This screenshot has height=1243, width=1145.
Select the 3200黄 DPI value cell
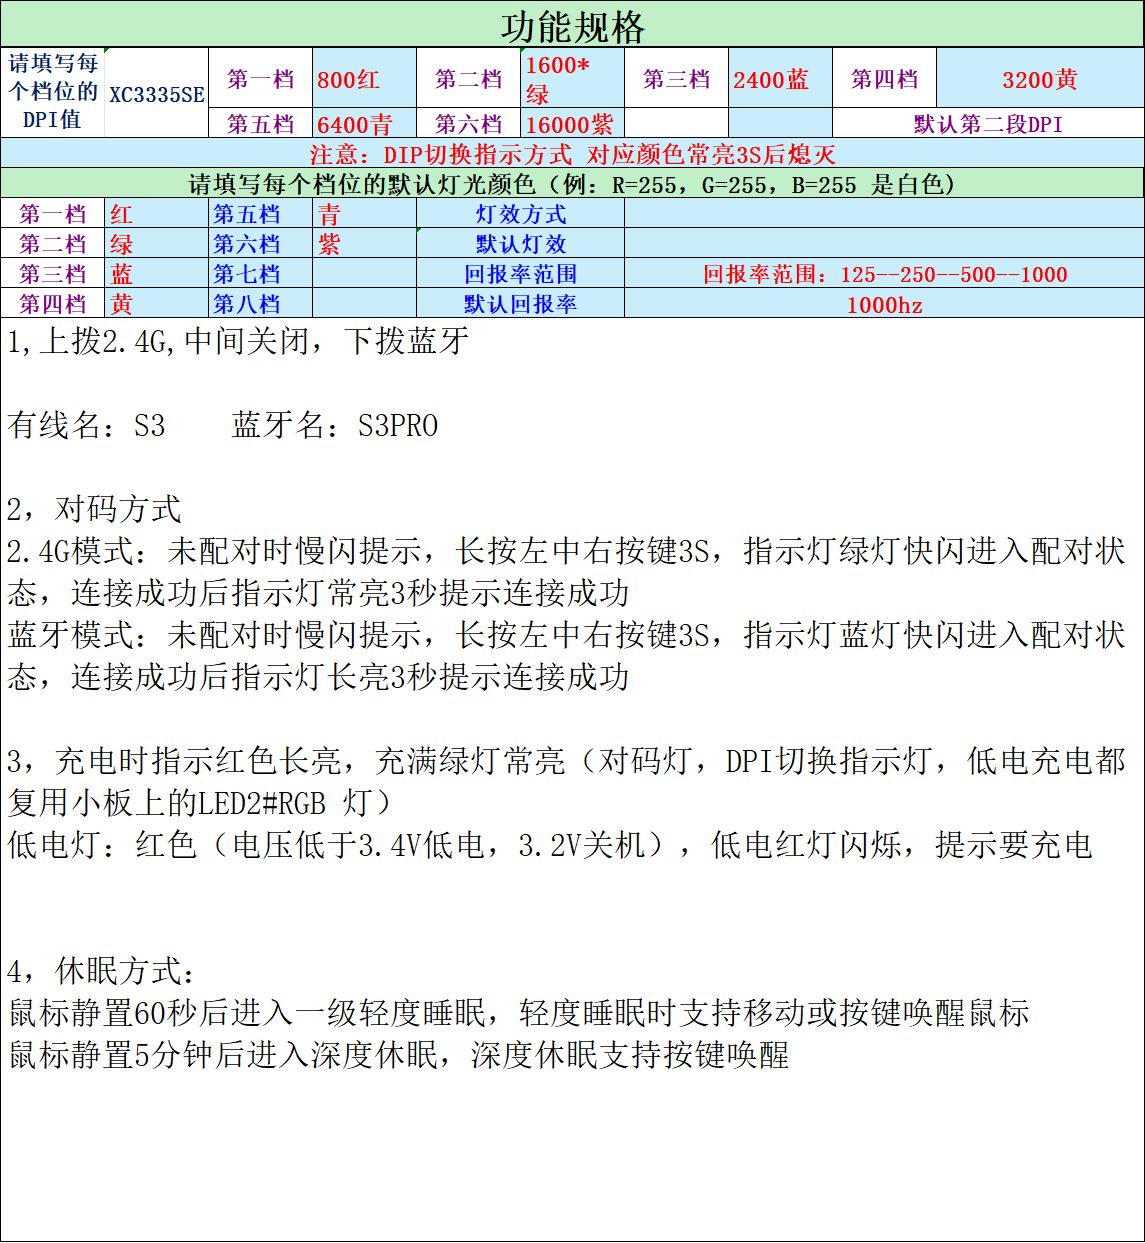tap(1040, 78)
